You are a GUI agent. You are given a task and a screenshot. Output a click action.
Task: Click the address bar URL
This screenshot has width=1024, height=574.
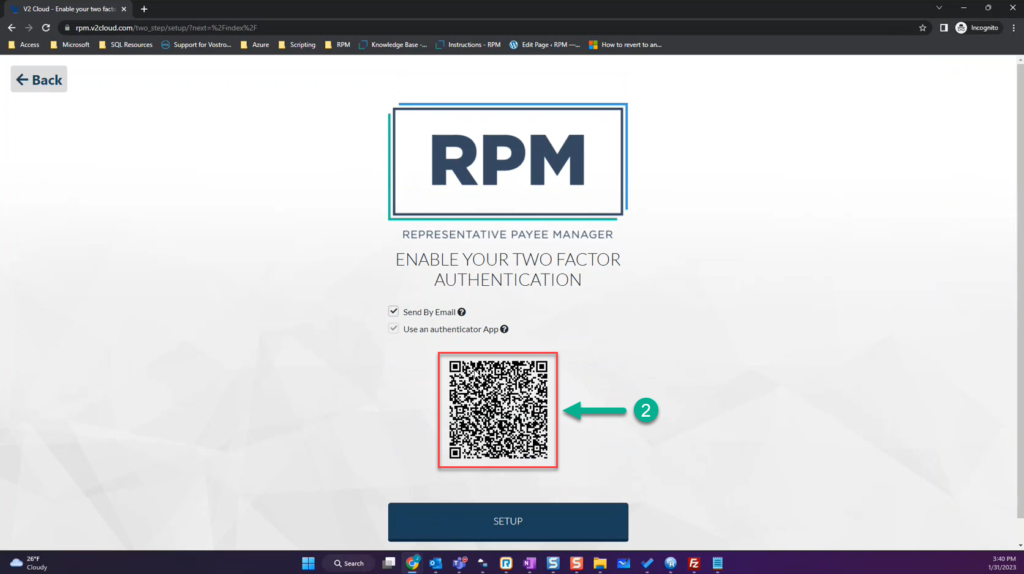tap(166, 28)
